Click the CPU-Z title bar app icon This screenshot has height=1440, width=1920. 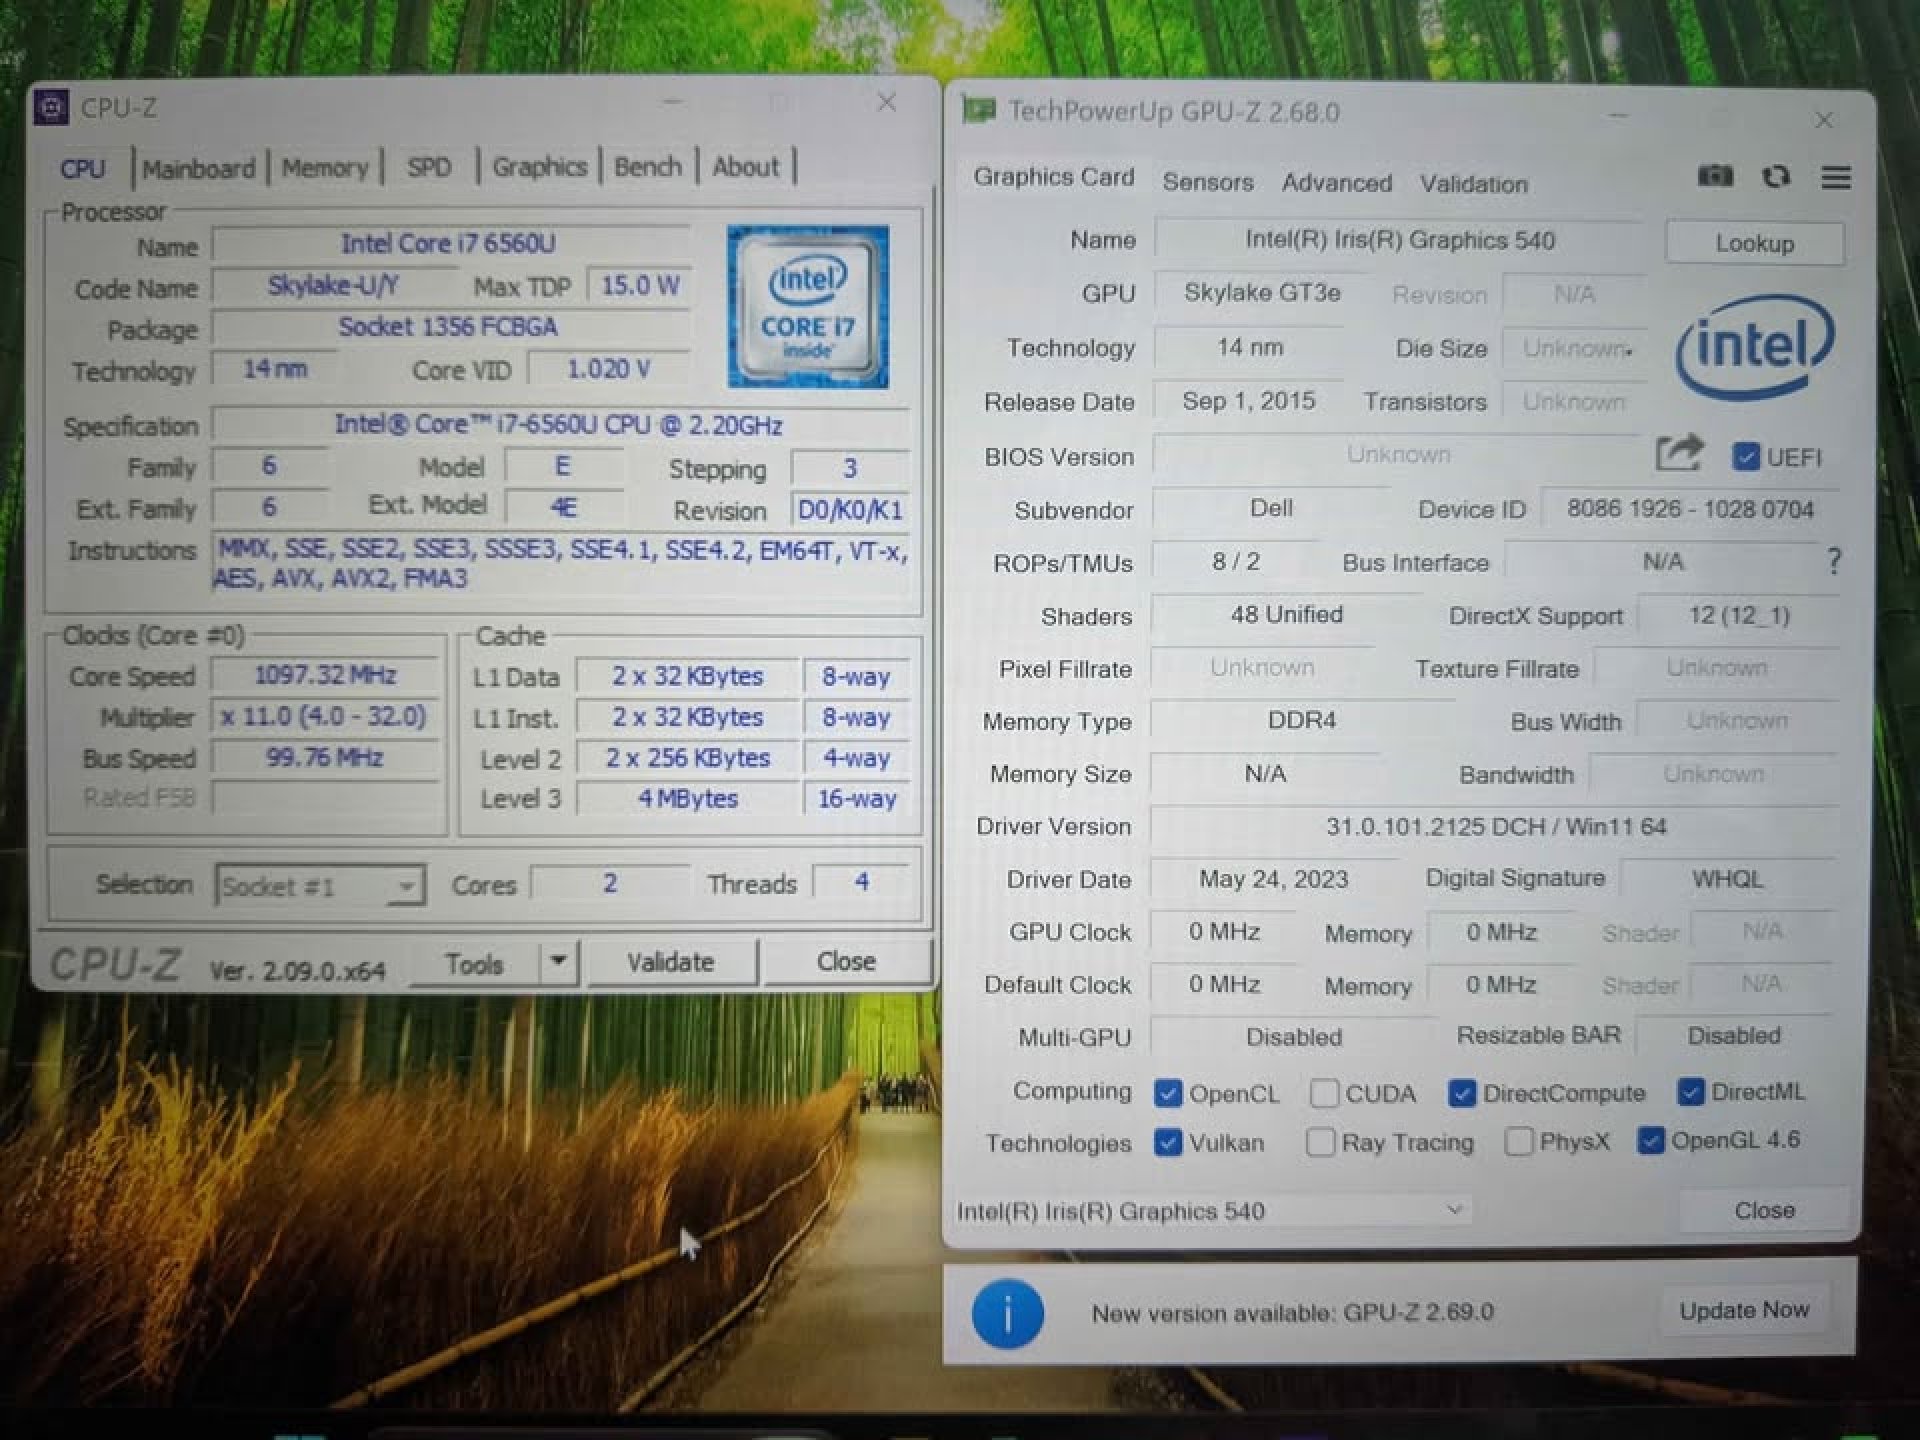click(51, 107)
